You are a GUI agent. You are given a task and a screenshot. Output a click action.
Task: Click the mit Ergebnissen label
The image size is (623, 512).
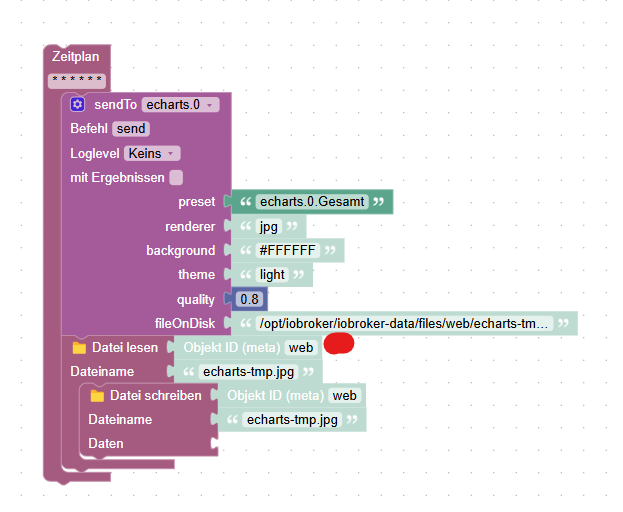(x=117, y=178)
